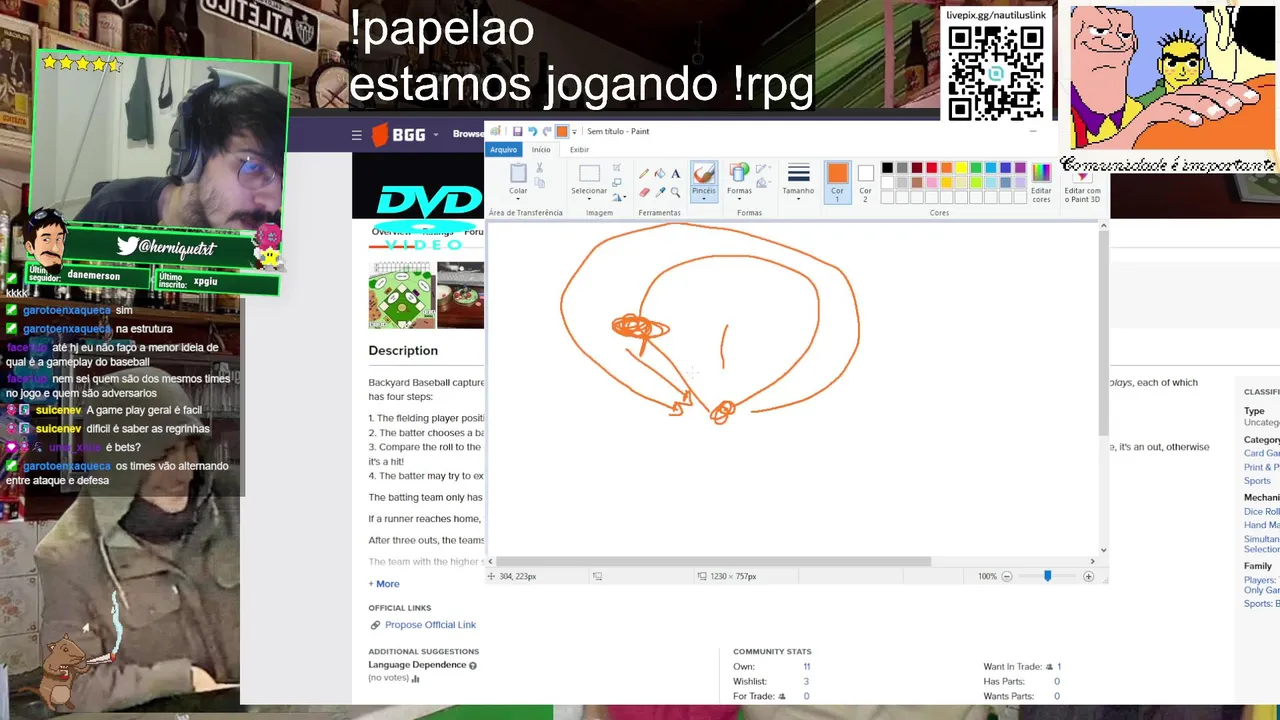Pick the black color swatch
The width and height of the screenshot is (1280, 720).
(887, 168)
